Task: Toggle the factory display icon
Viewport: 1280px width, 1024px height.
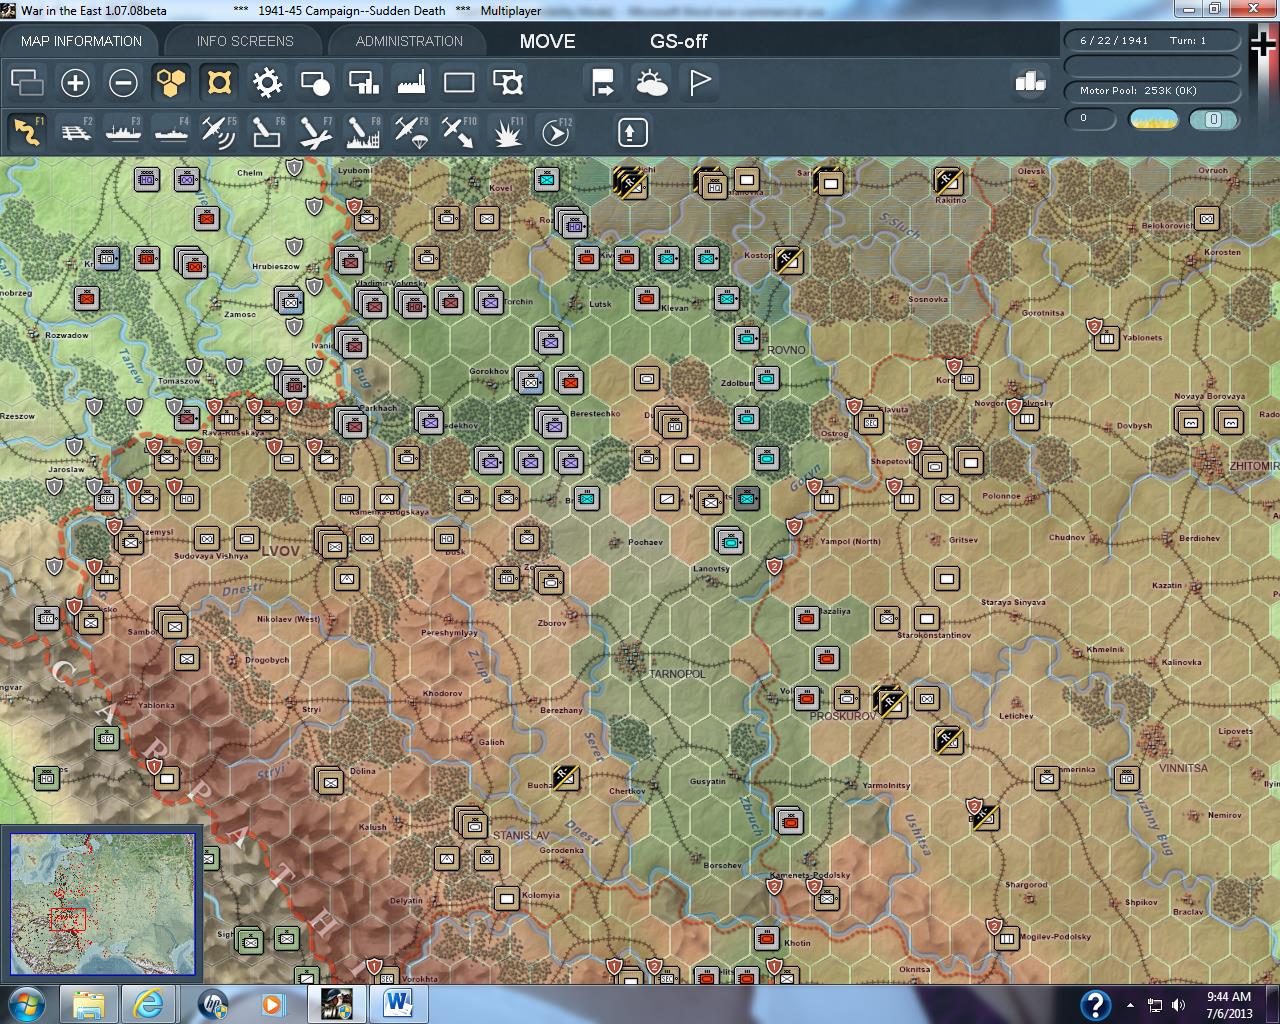Action: pos(411,83)
